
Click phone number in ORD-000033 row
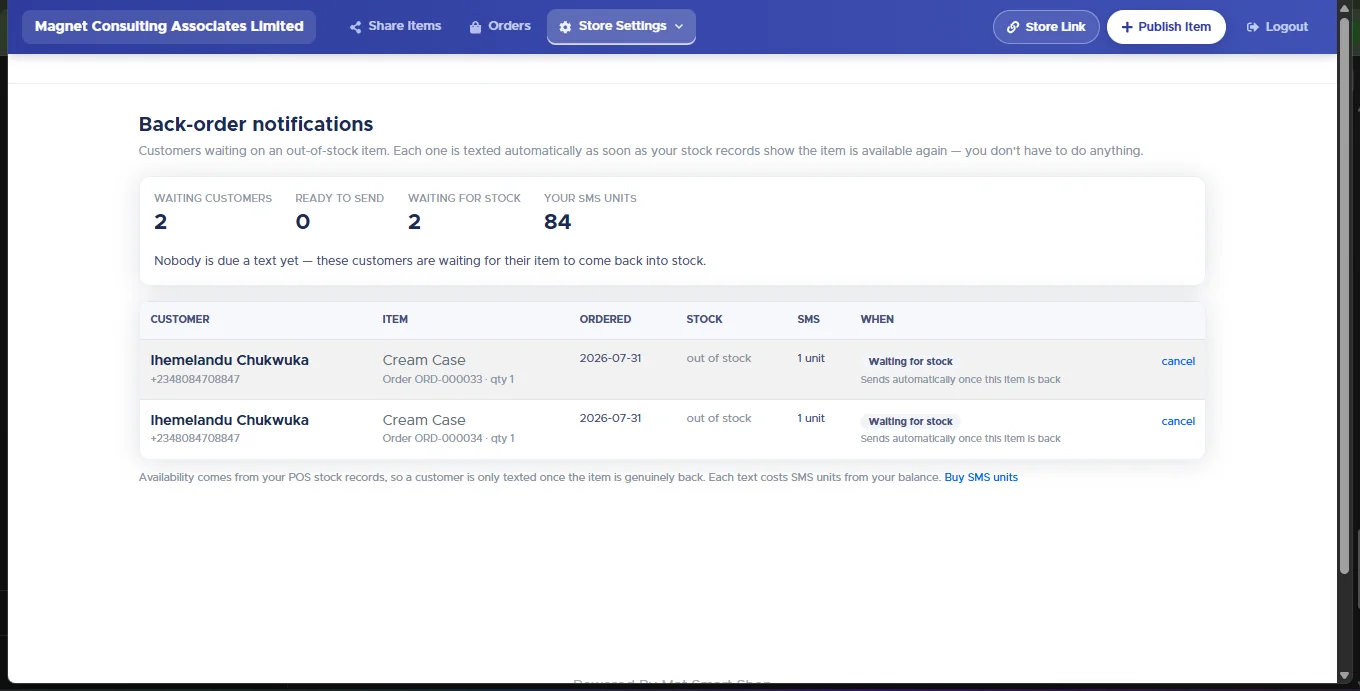click(195, 380)
